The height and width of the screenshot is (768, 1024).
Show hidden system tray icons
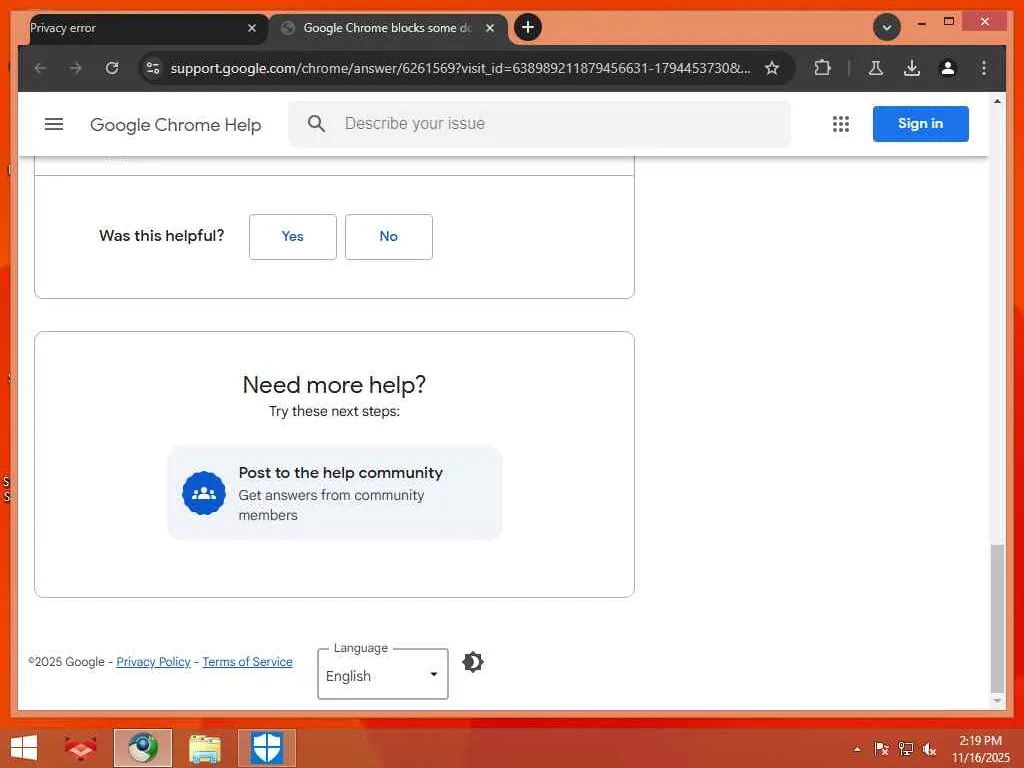coord(857,749)
